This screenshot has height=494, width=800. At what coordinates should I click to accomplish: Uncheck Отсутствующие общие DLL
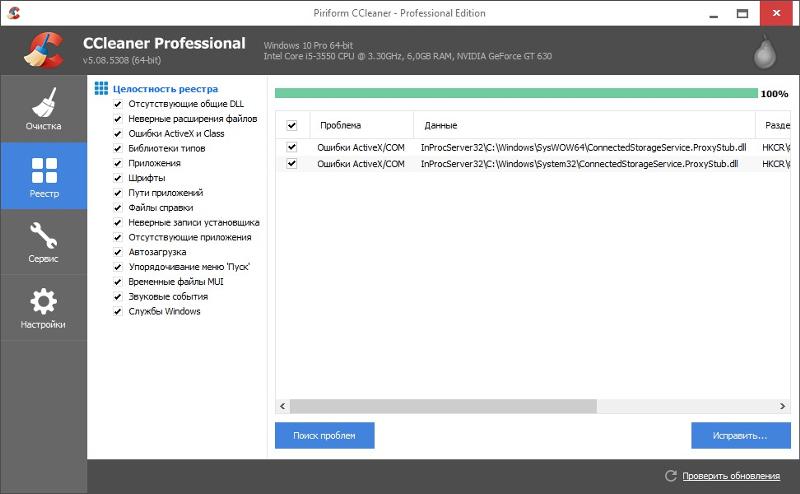[x=118, y=104]
